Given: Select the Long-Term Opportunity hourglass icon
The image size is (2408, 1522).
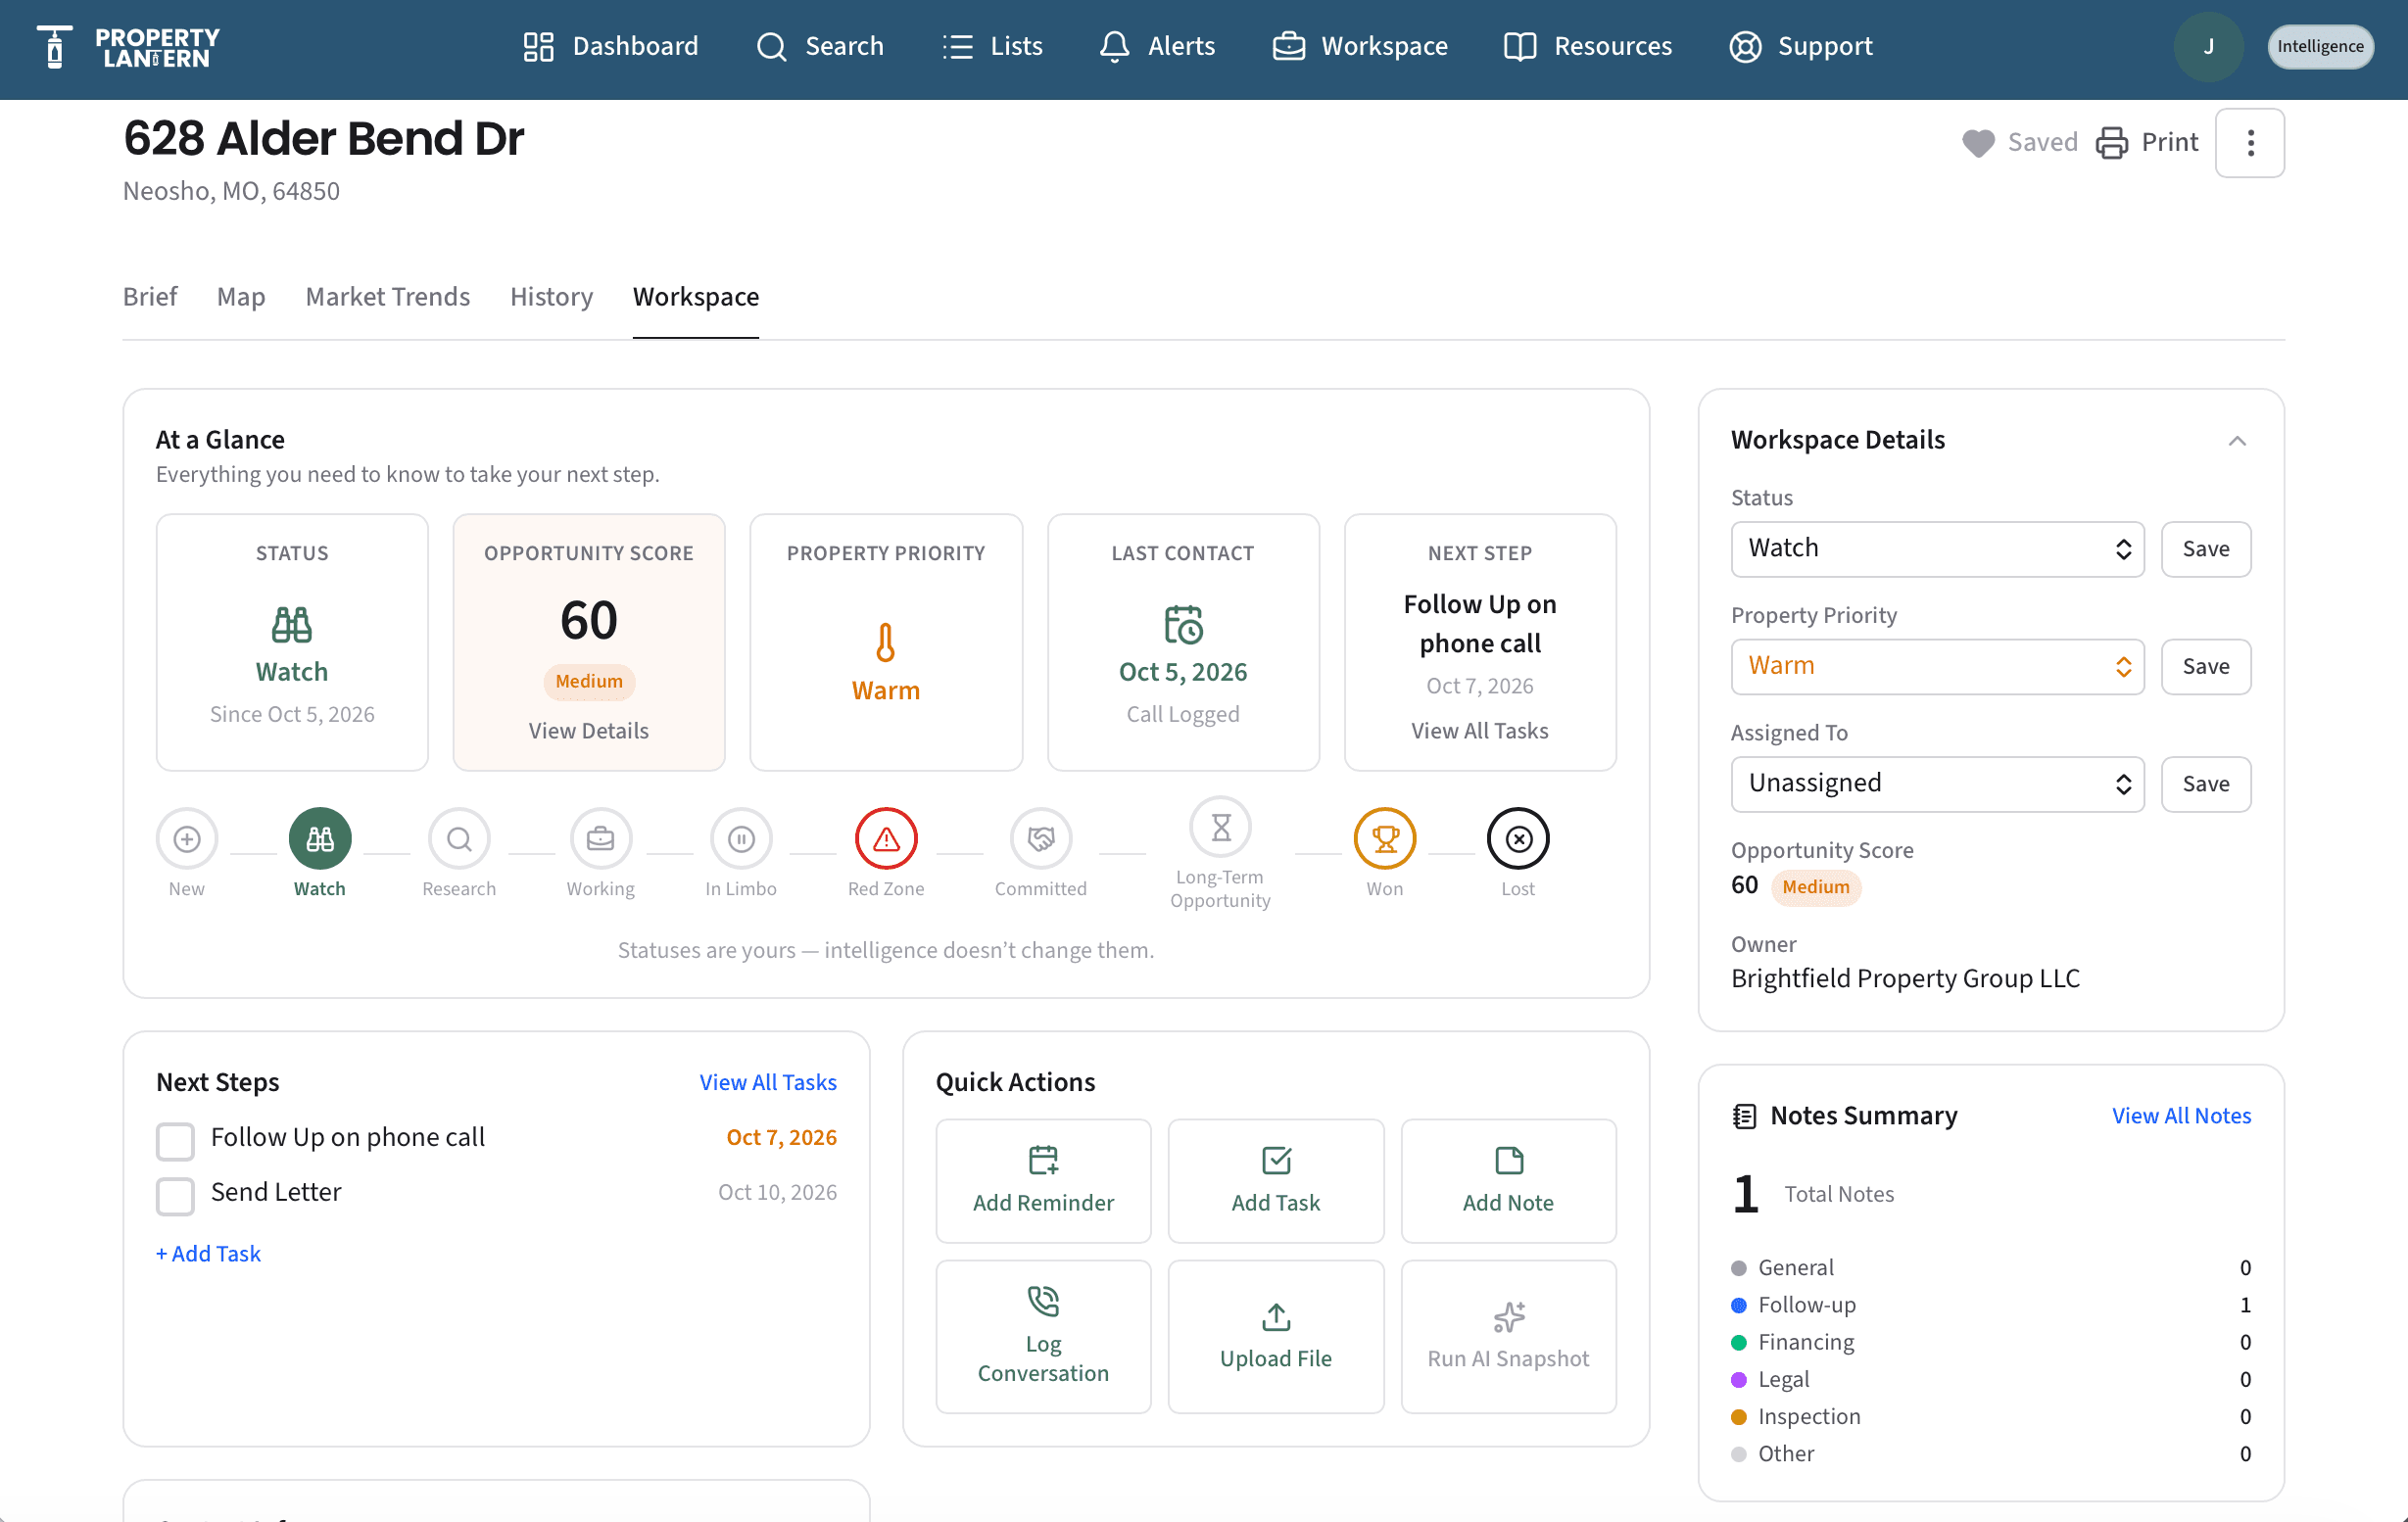Looking at the screenshot, I should click(1220, 827).
